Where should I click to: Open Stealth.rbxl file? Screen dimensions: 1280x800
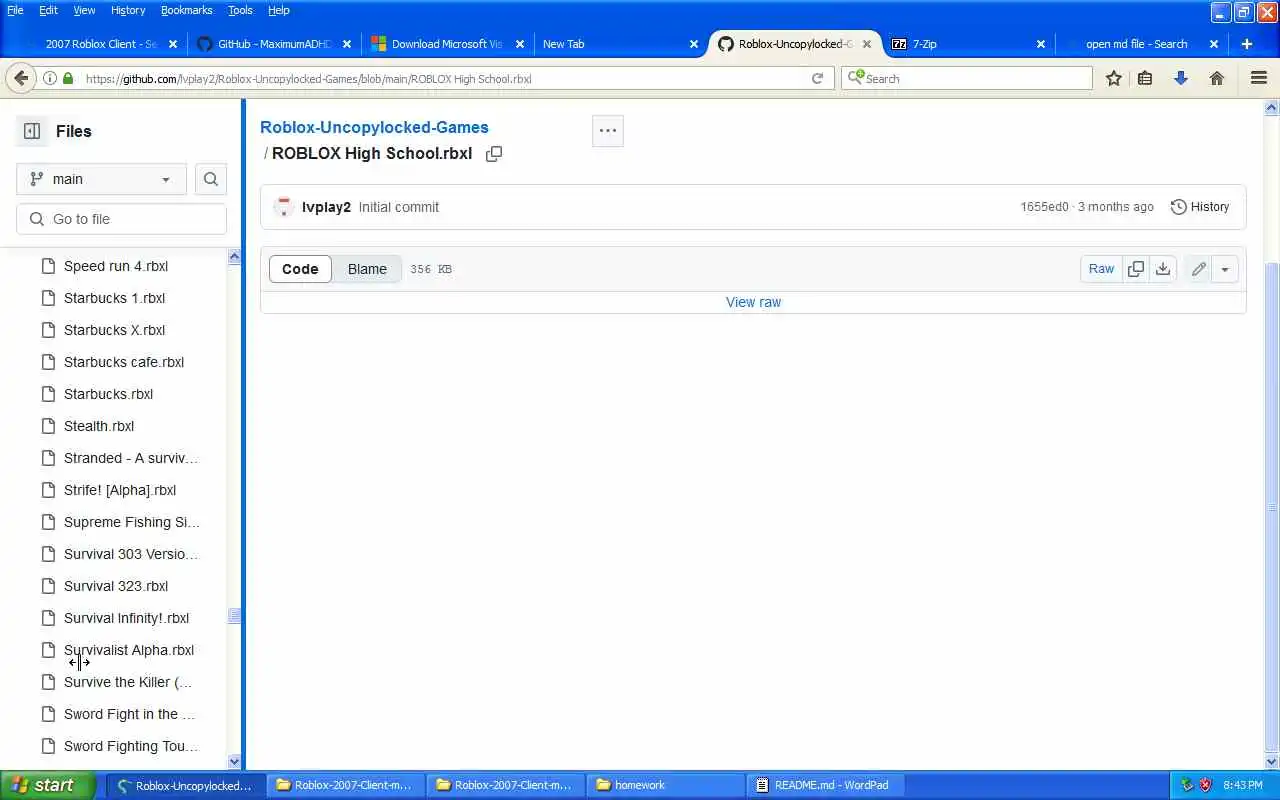[x=99, y=426]
